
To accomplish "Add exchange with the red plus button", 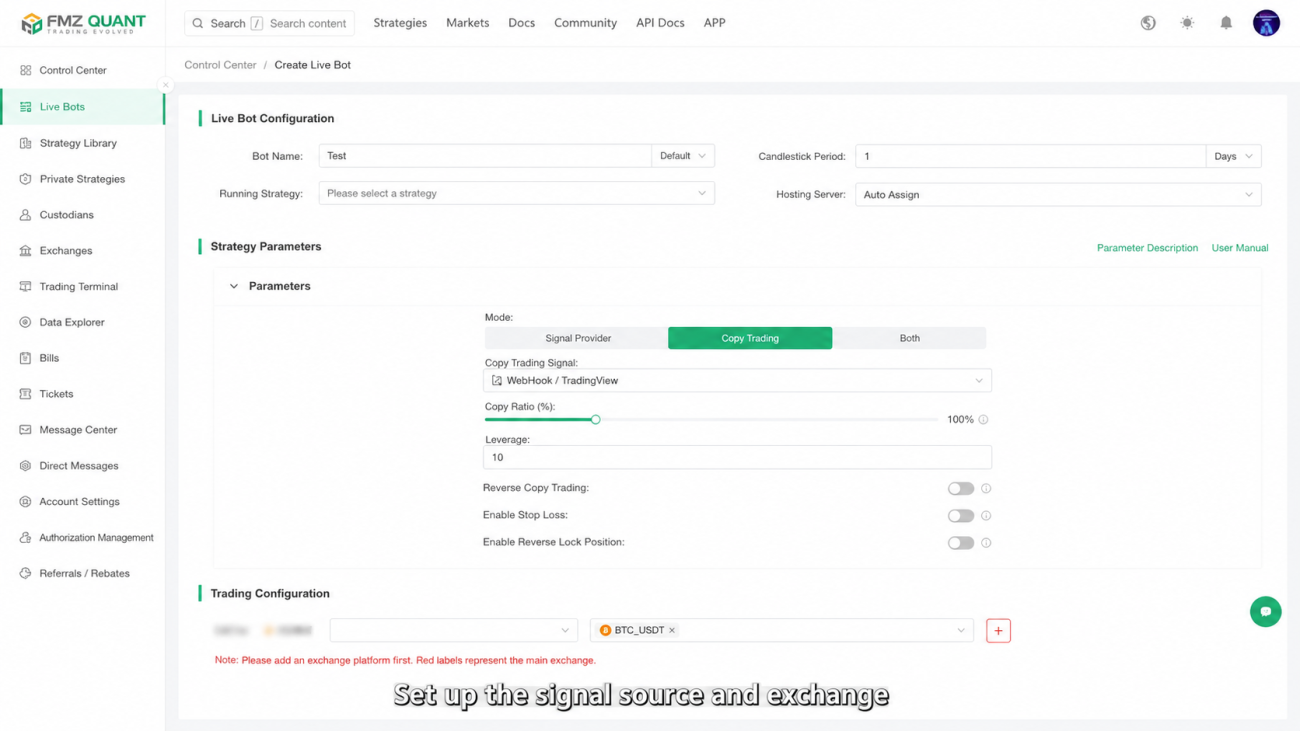I will coord(998,631).
